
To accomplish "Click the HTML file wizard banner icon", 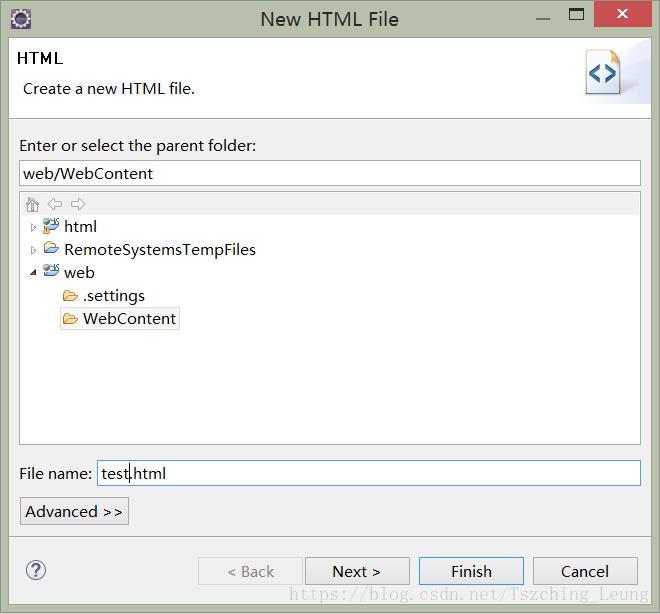I will [603, 72].
